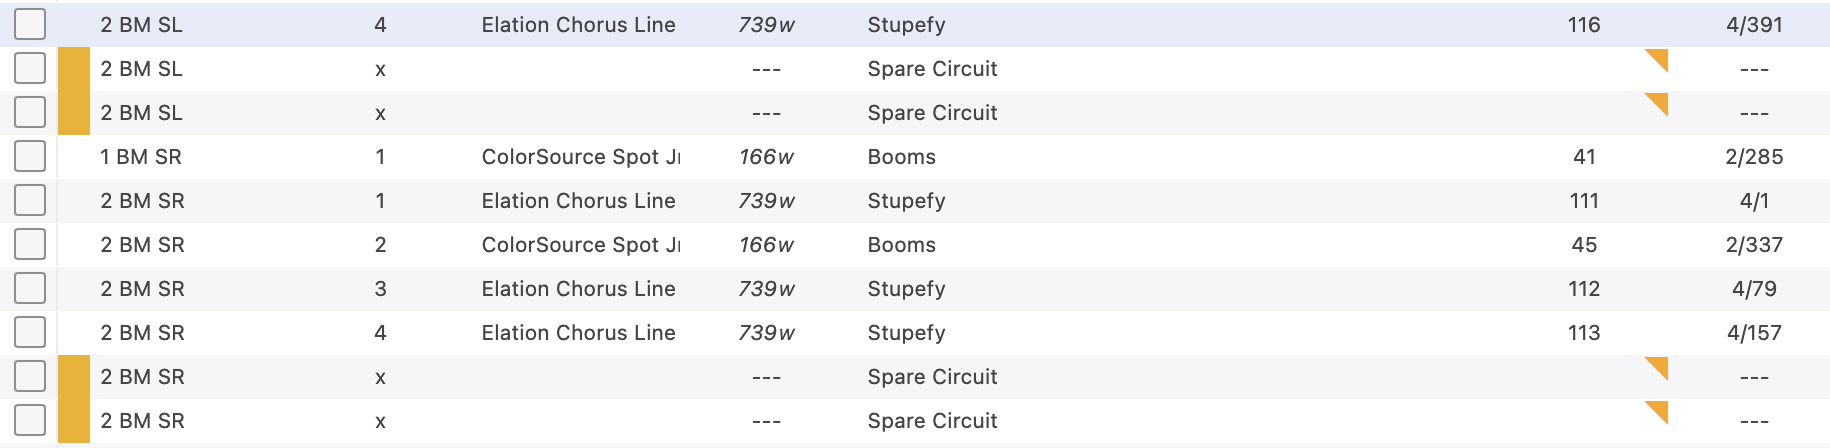Click the address cell showing 4/1
Image resolution: width=1830 pixels, height=448 pixels.
[x=1754, y=201]
